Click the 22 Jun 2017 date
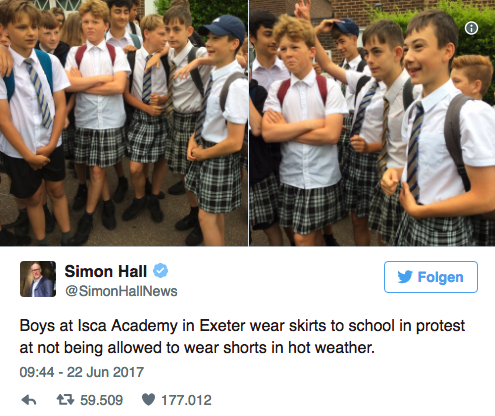This screenshot has width=495, height=416. tap(105, 372)
